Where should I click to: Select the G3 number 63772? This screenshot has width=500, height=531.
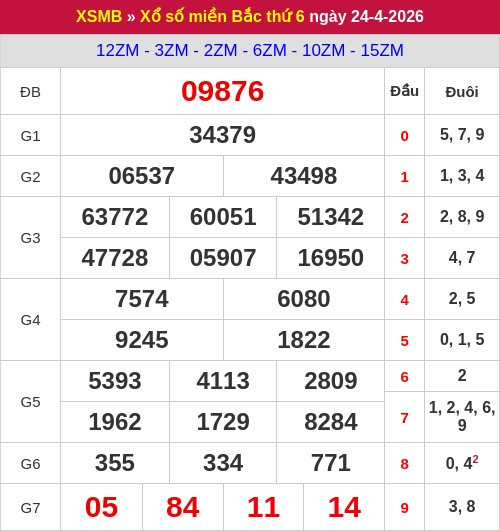coord(115,217)
